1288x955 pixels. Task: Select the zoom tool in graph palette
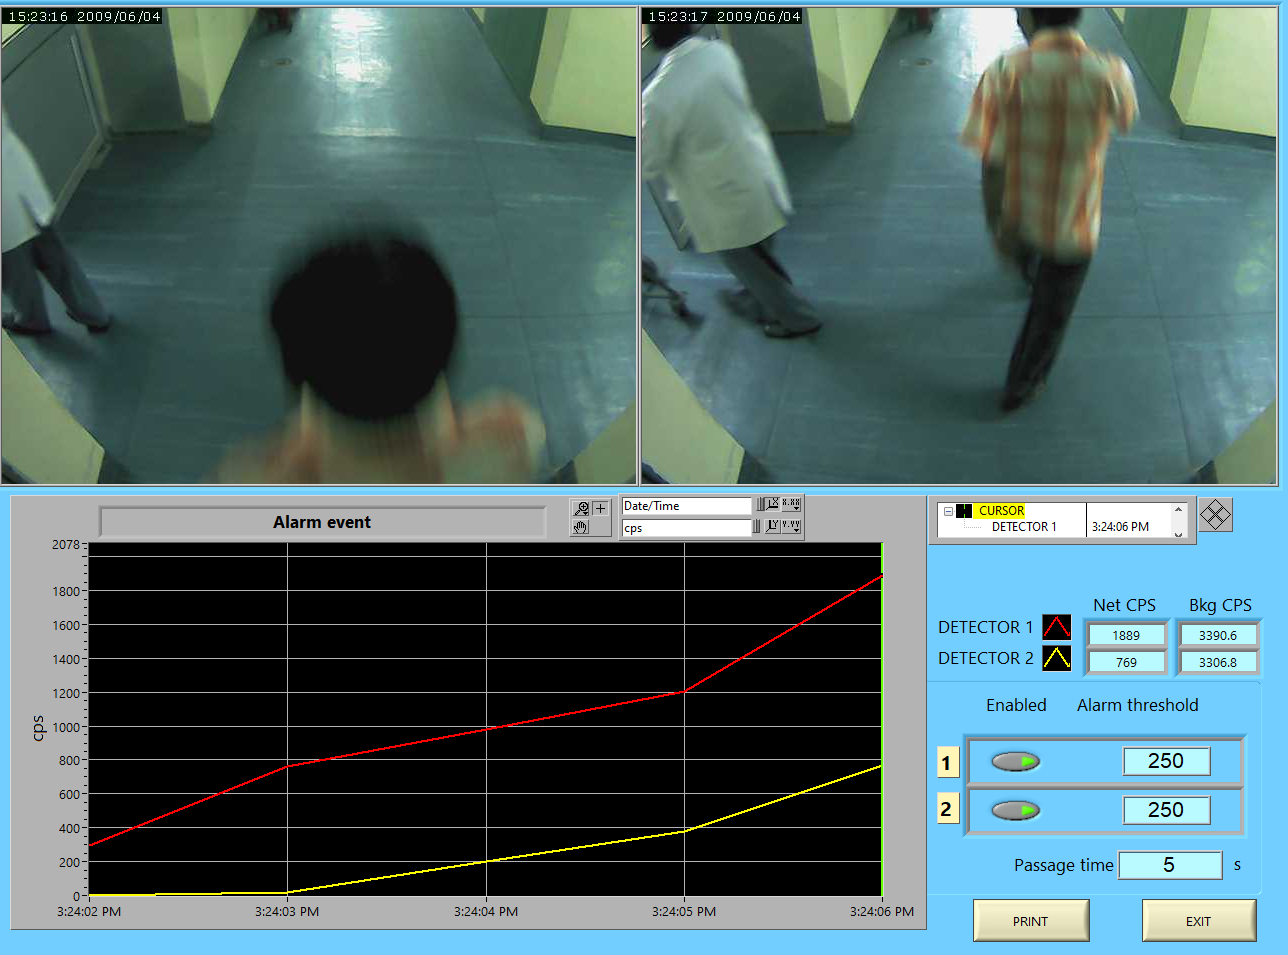coord(581,508)
